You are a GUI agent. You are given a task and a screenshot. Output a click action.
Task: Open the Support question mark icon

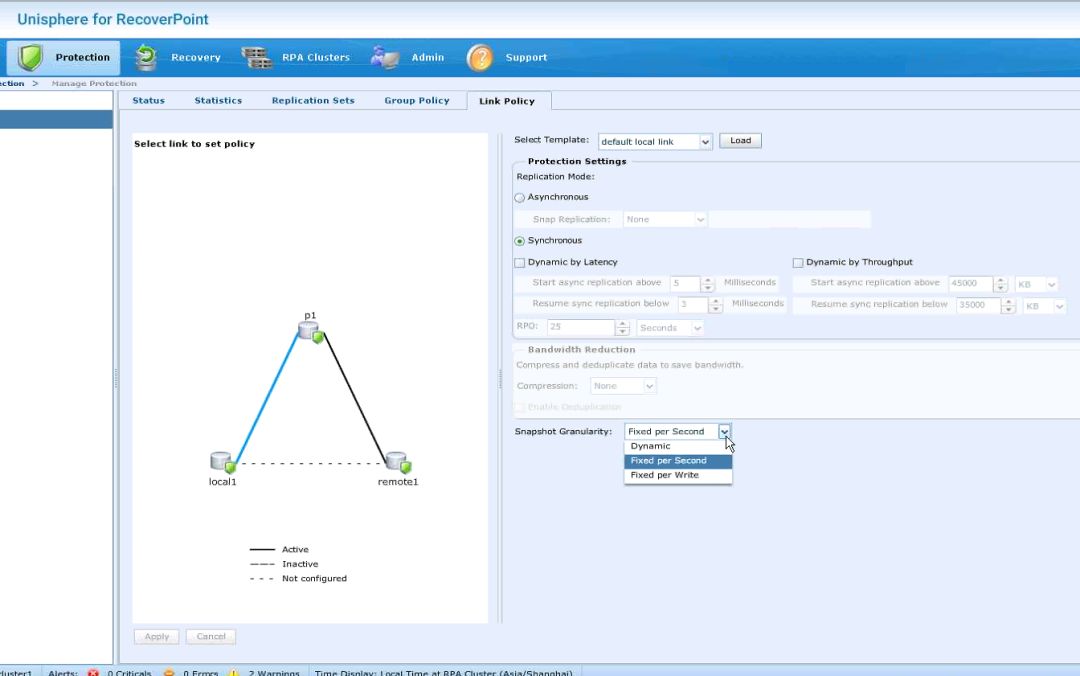click(480, 57)
